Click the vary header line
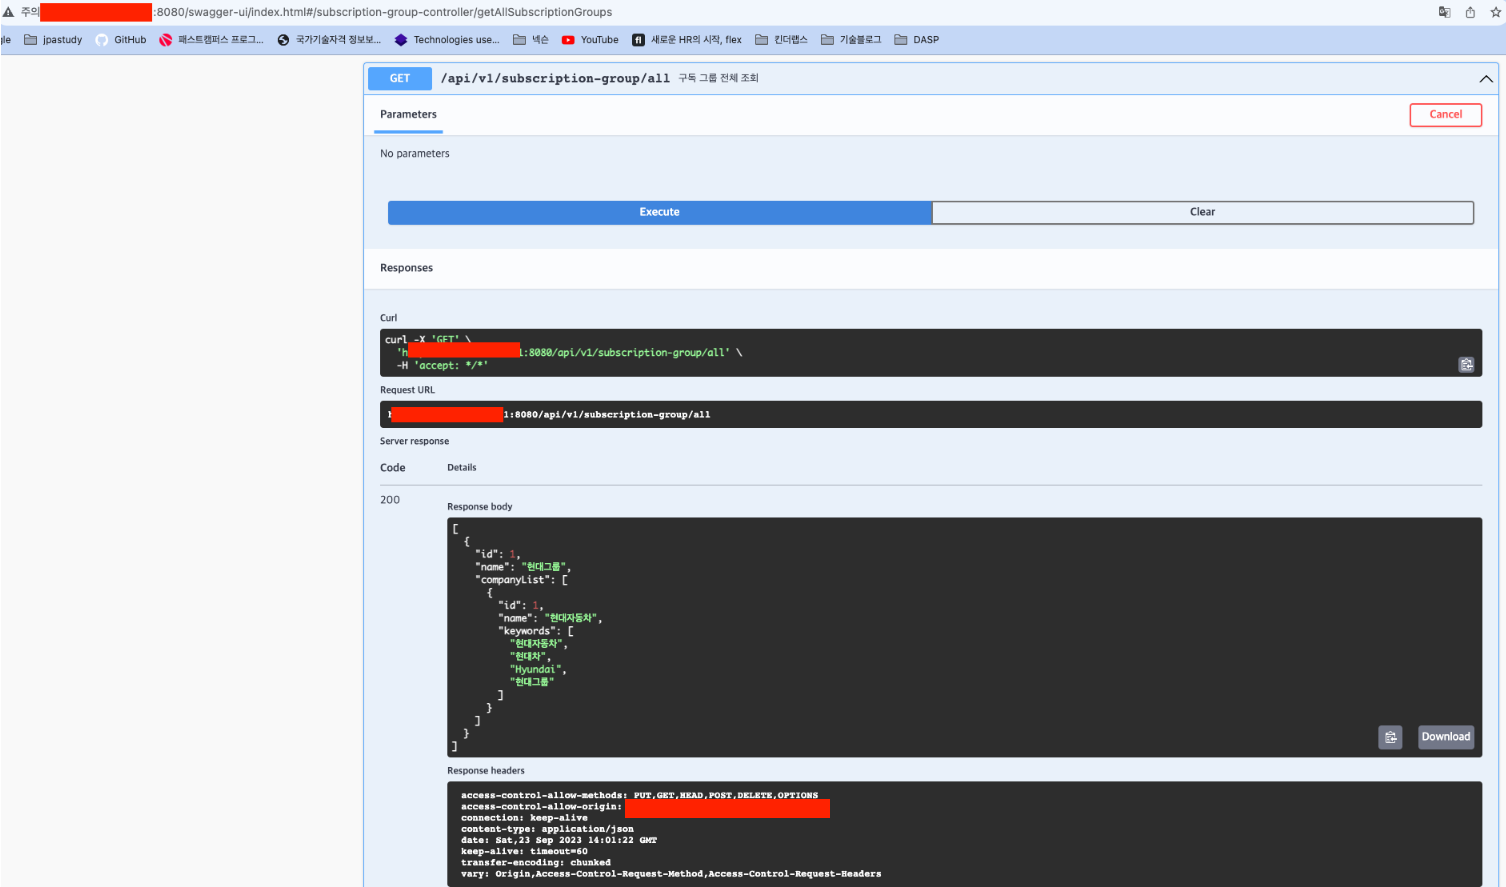The width and height of the screenshot is (1506, 887). (x=671, y=874)
